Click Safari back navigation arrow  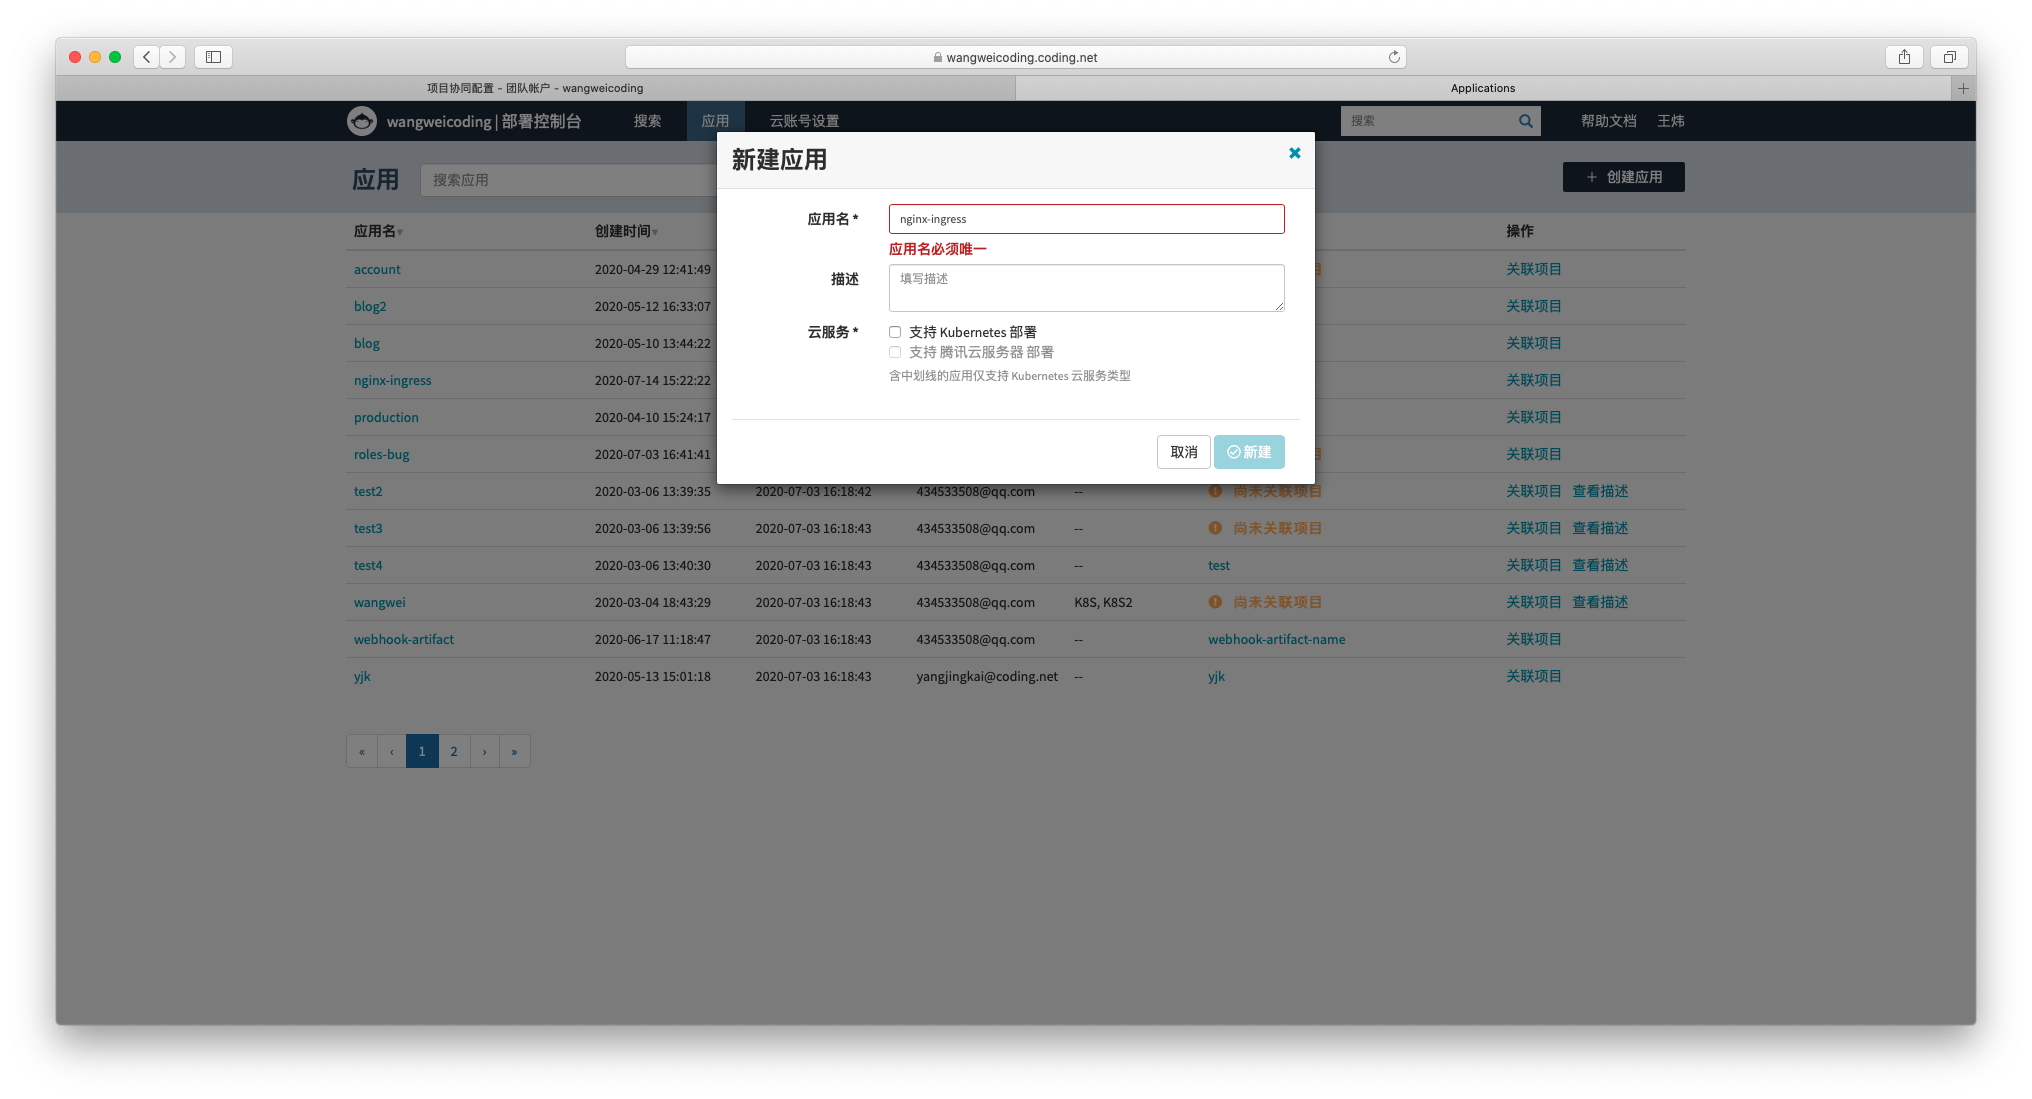coord(147,57)
